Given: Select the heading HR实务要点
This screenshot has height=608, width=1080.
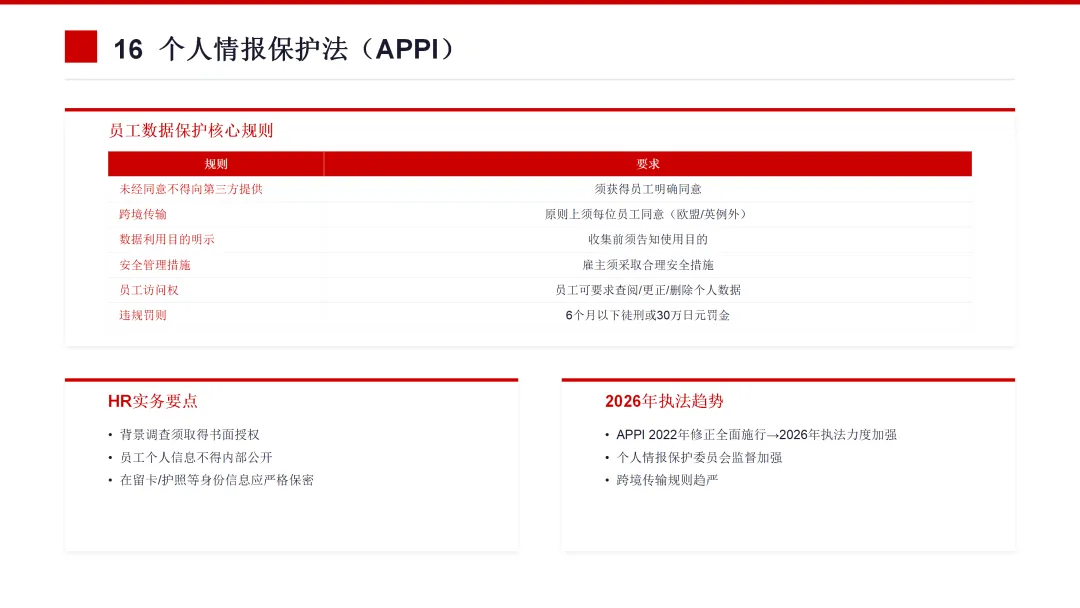Looking at the screenshot, I should [153, 401].
